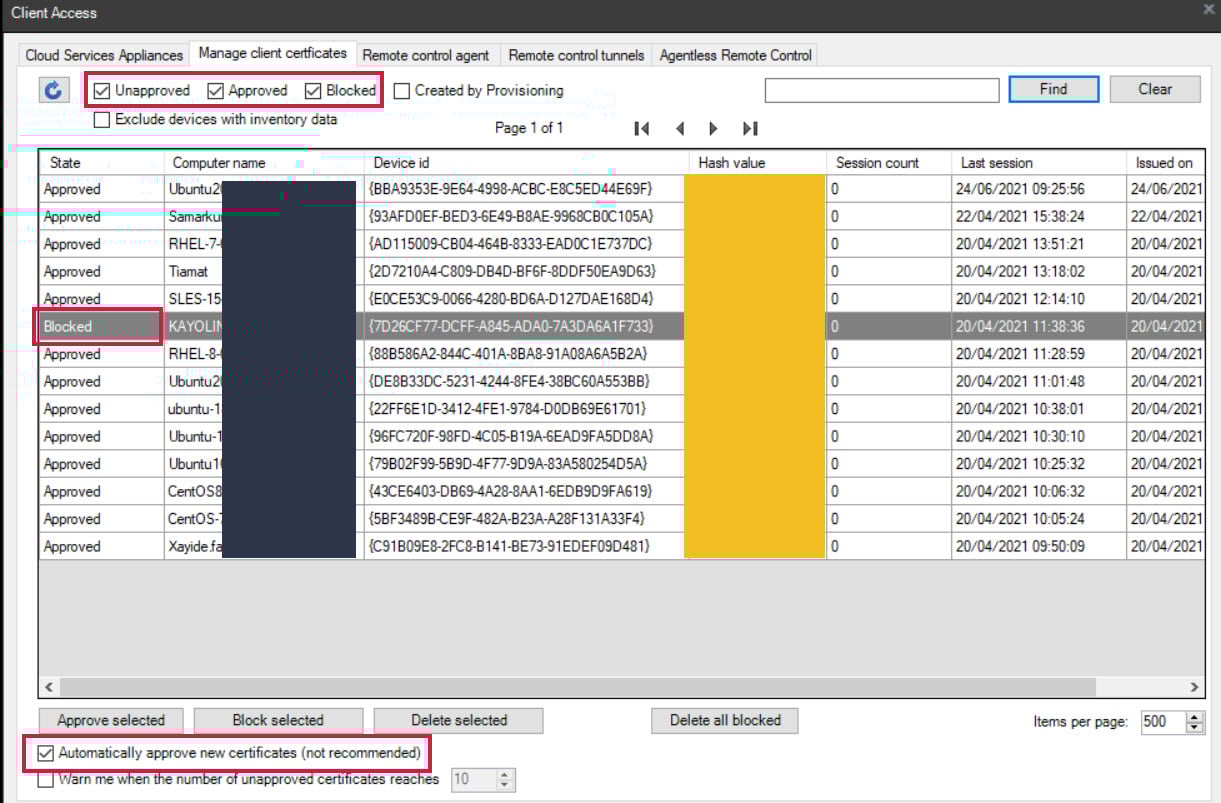The image size is (1221, 803).
Task: Increase unapproved certificates warning threshold stepper
Action: point(505,775)
